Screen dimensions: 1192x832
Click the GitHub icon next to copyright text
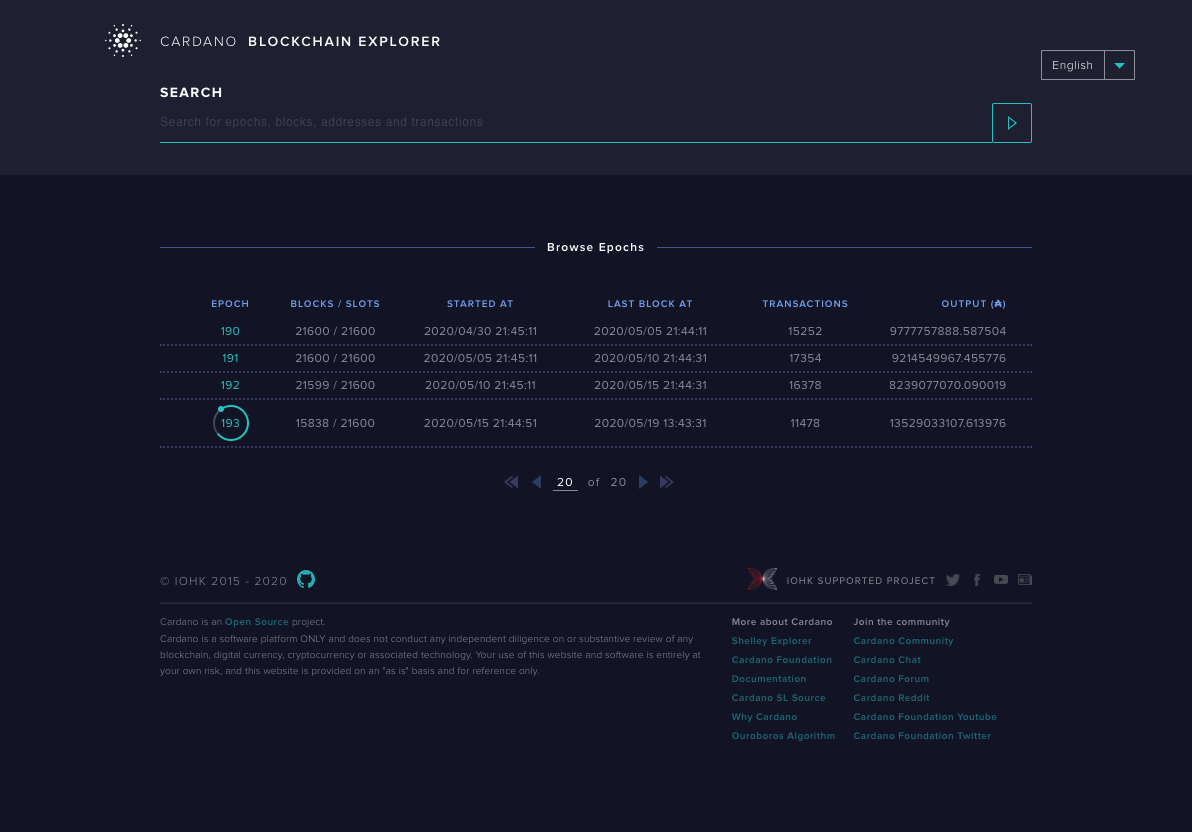[x=306, y=579]
